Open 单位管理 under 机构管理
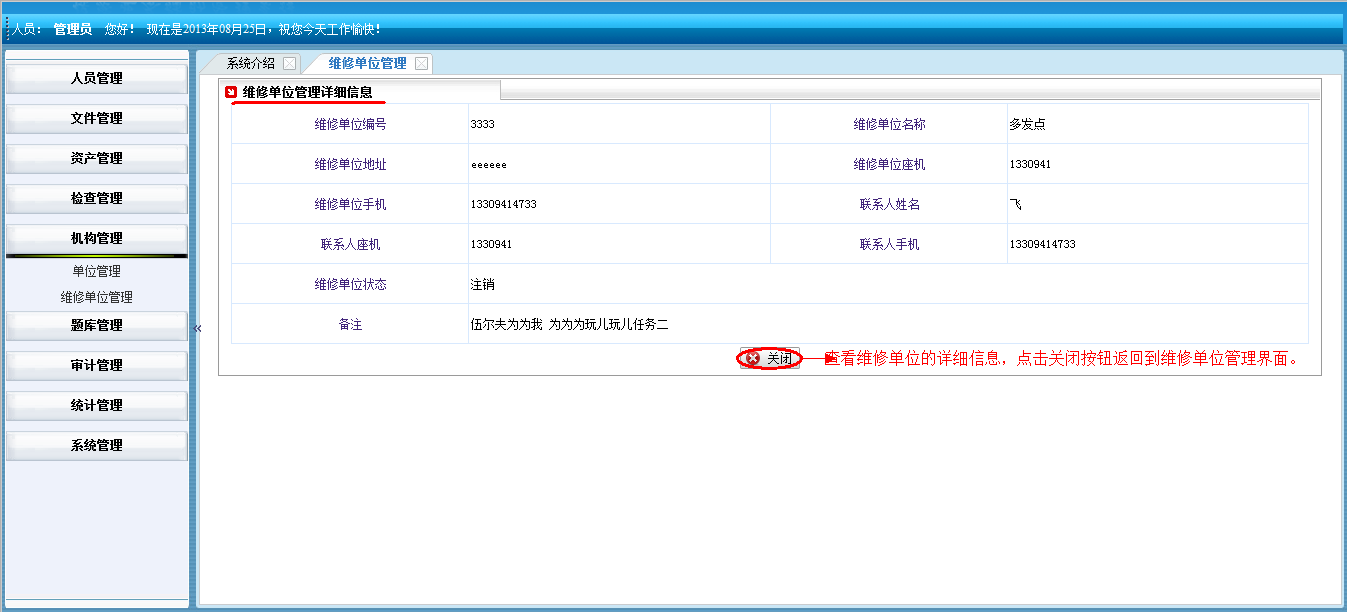The image size is (1347, 612). pos(96,271)
